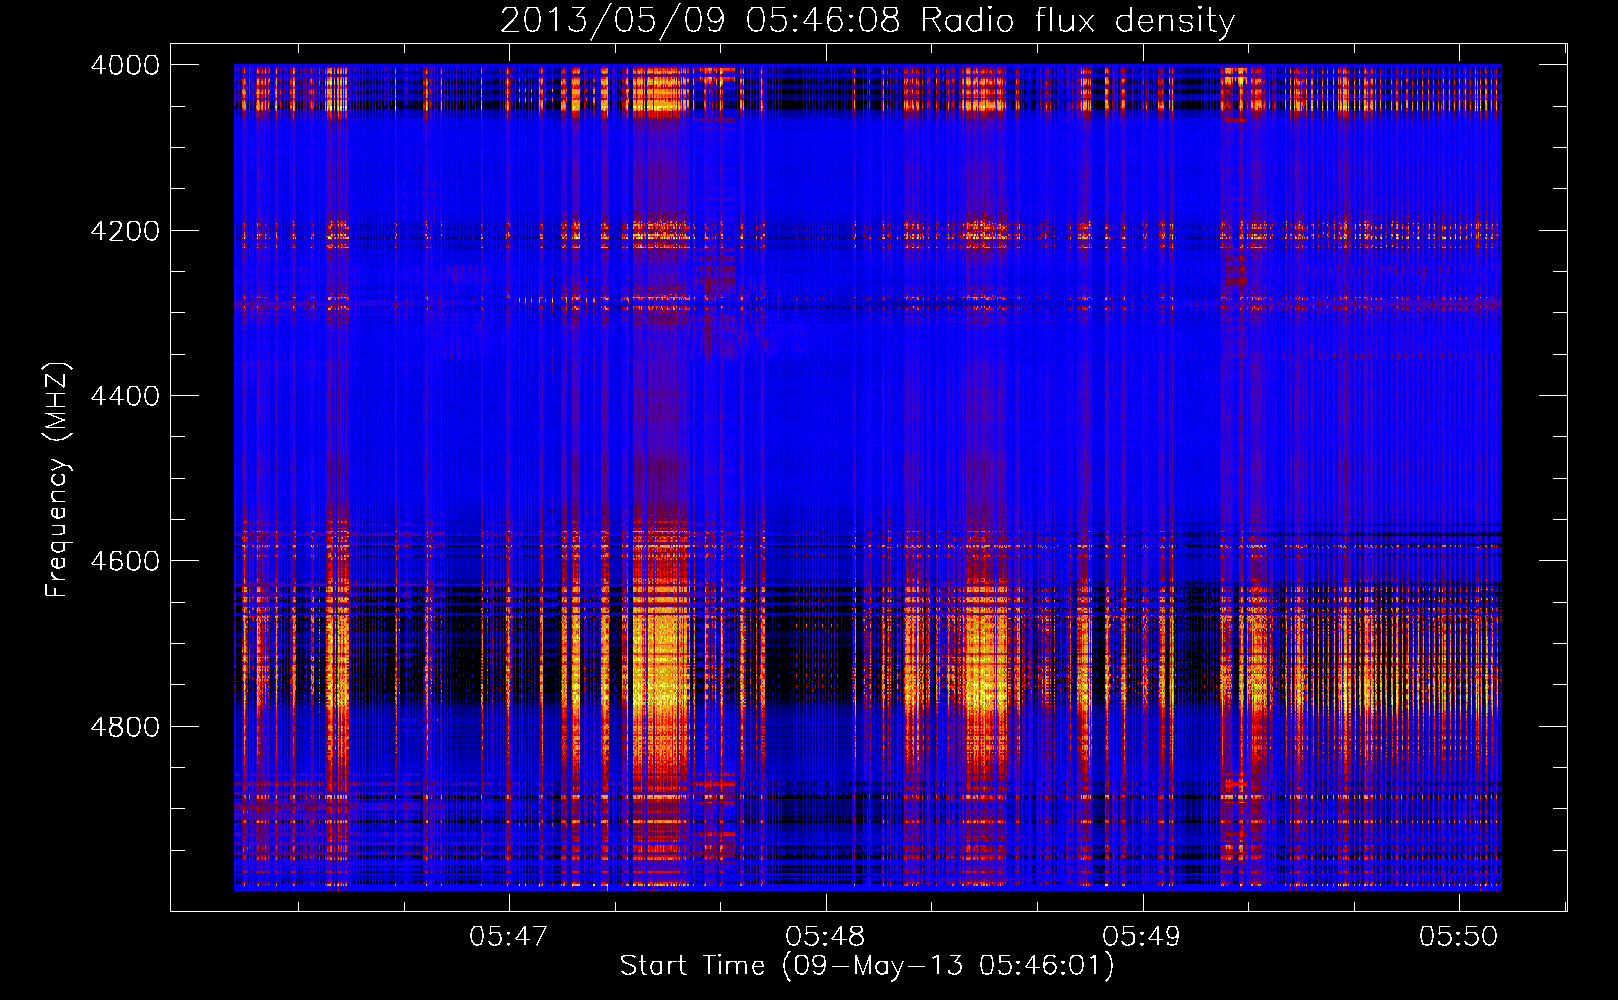This screenshot has height=1000, width=1618.
Task: Select the 4000 frequency axis label
Action: [x=125, y=65]
